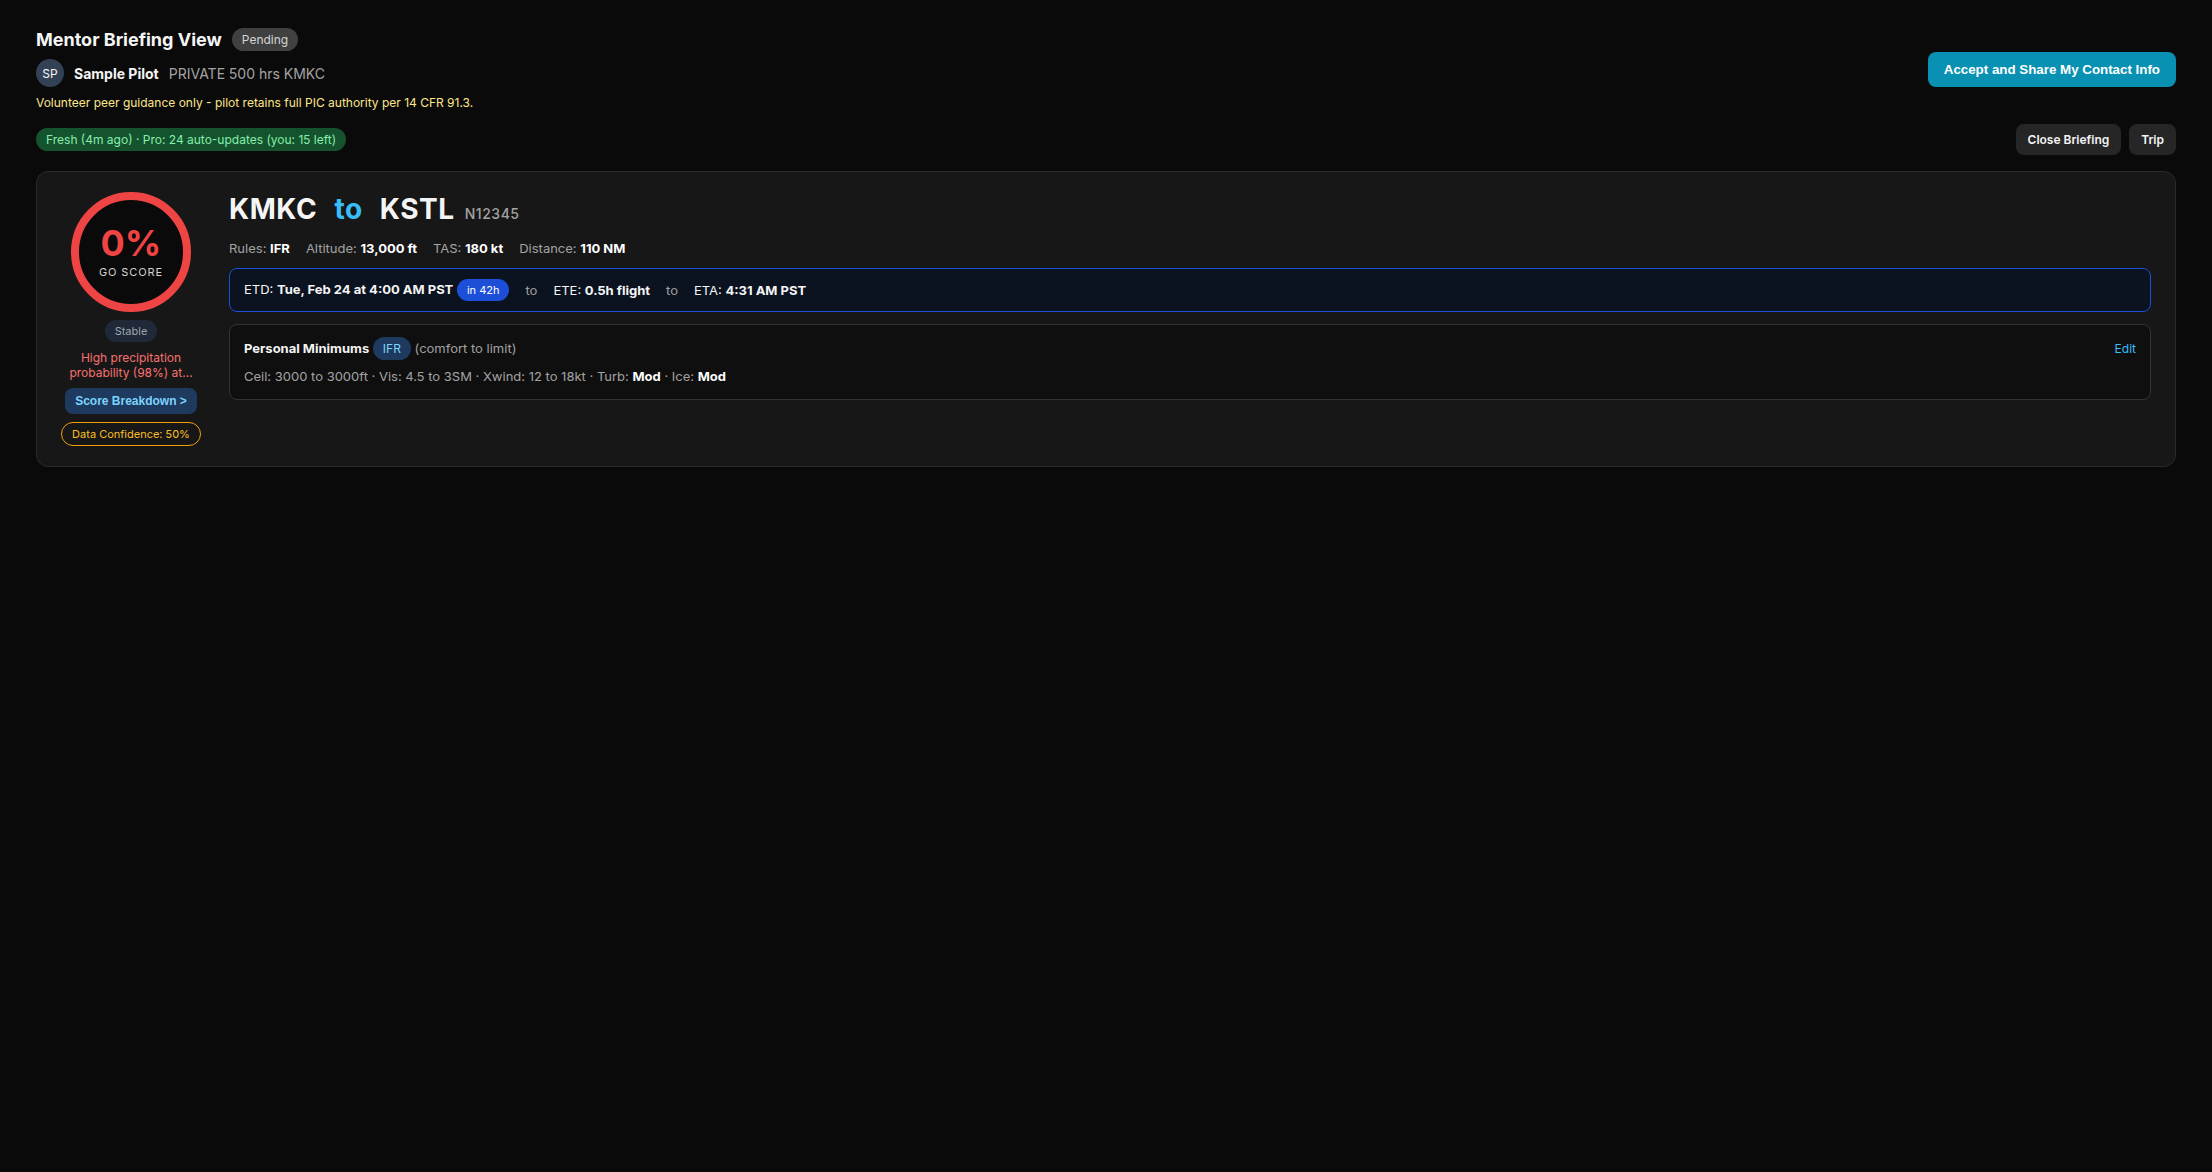Click Accept and Share My Contact Info button
Screen dimensions: 2212x1172
tap(2051, 70)
